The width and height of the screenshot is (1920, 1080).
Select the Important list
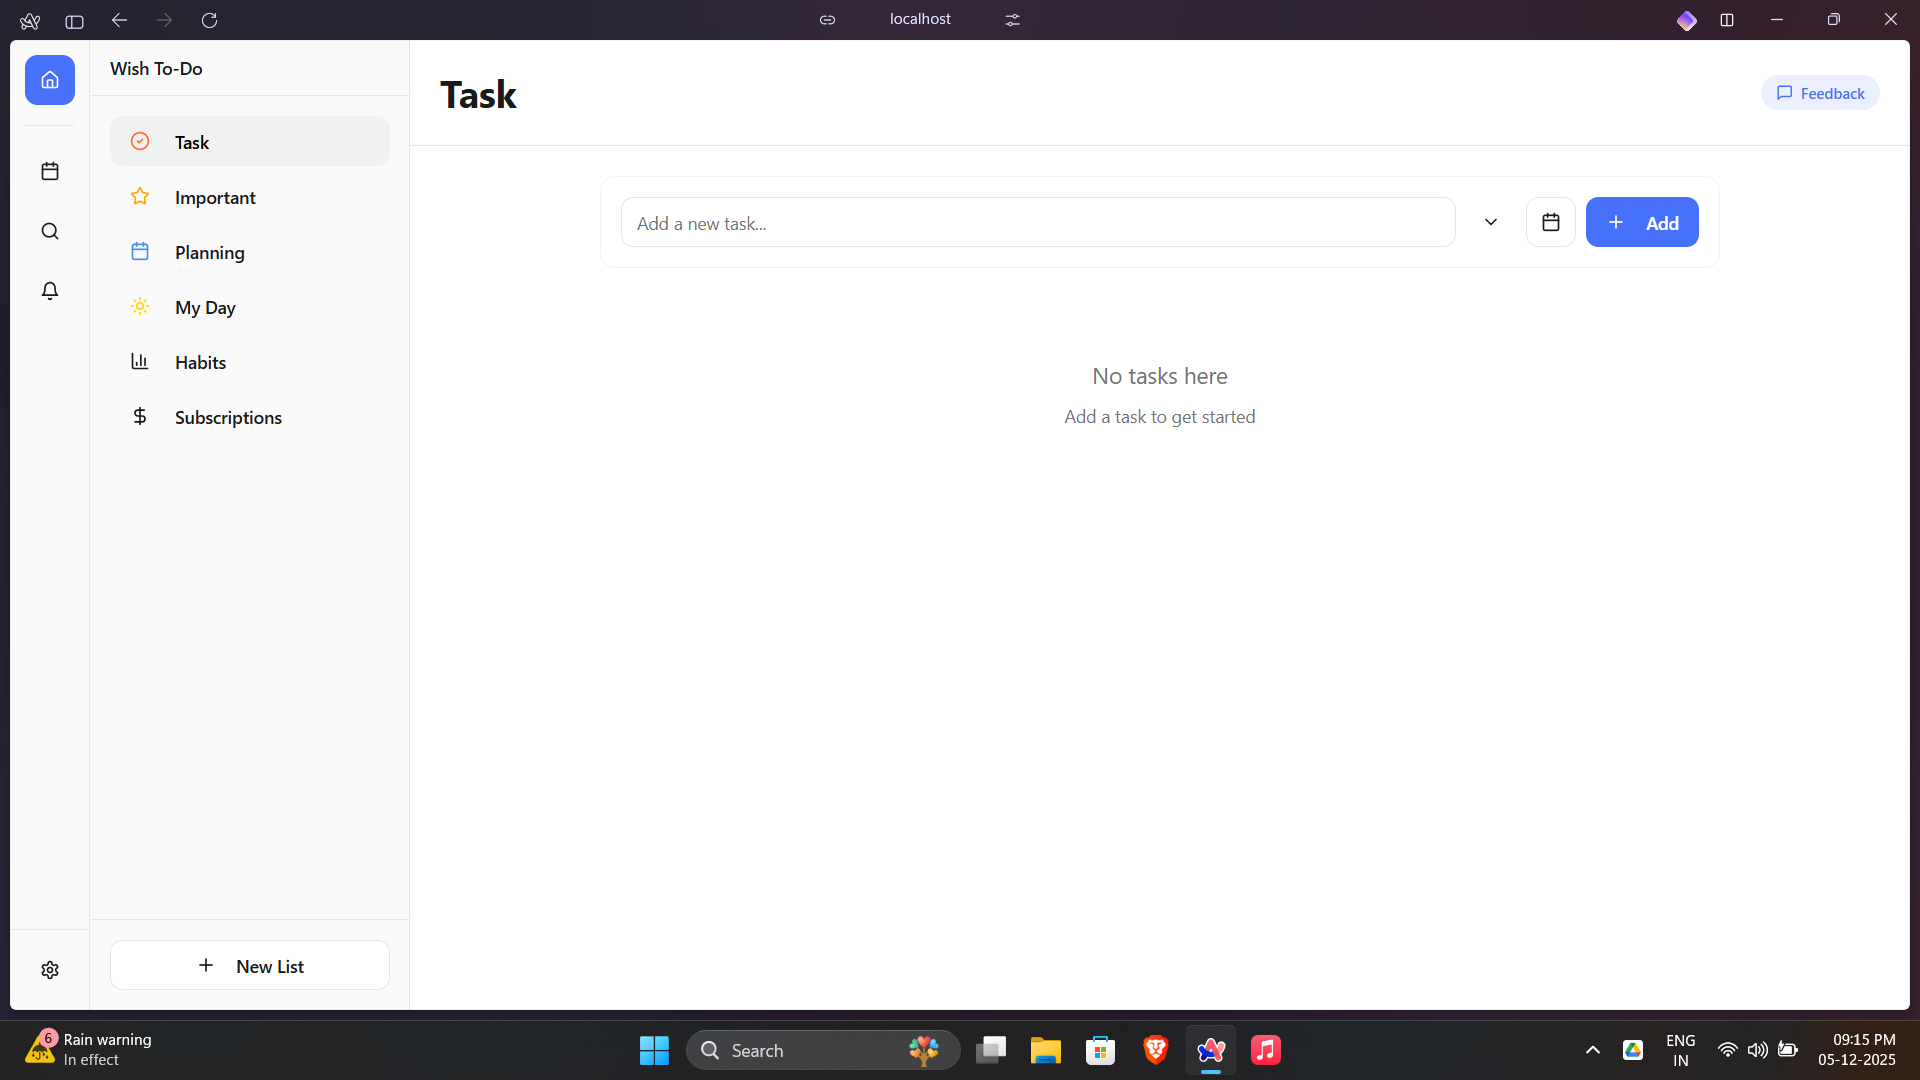tap(216, 197)
